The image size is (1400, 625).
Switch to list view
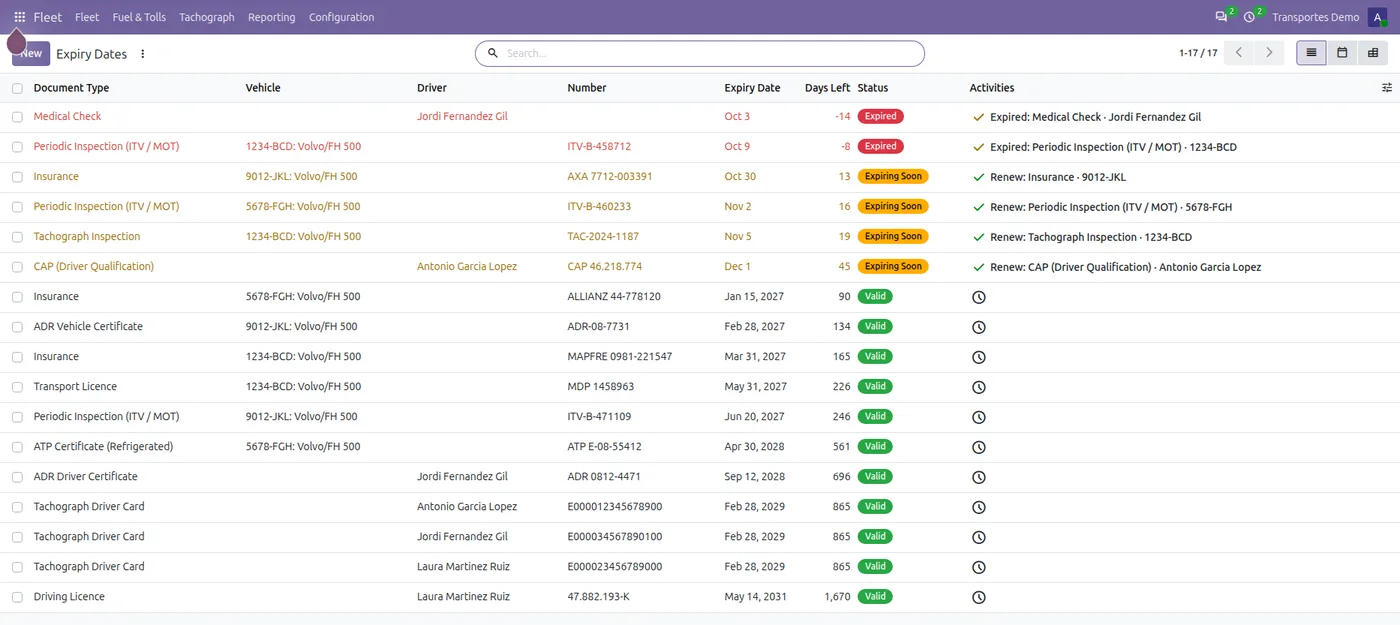point(1311,53)
